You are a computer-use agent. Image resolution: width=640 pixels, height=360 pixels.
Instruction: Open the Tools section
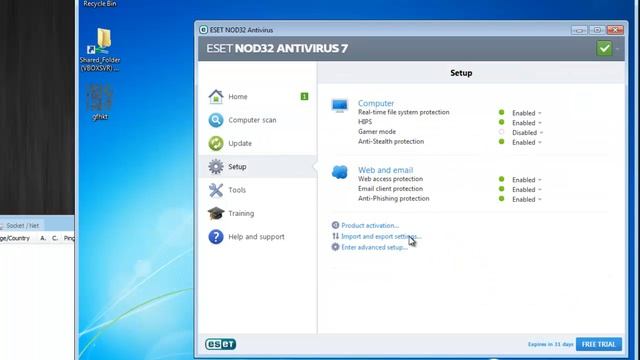(258, 190)
